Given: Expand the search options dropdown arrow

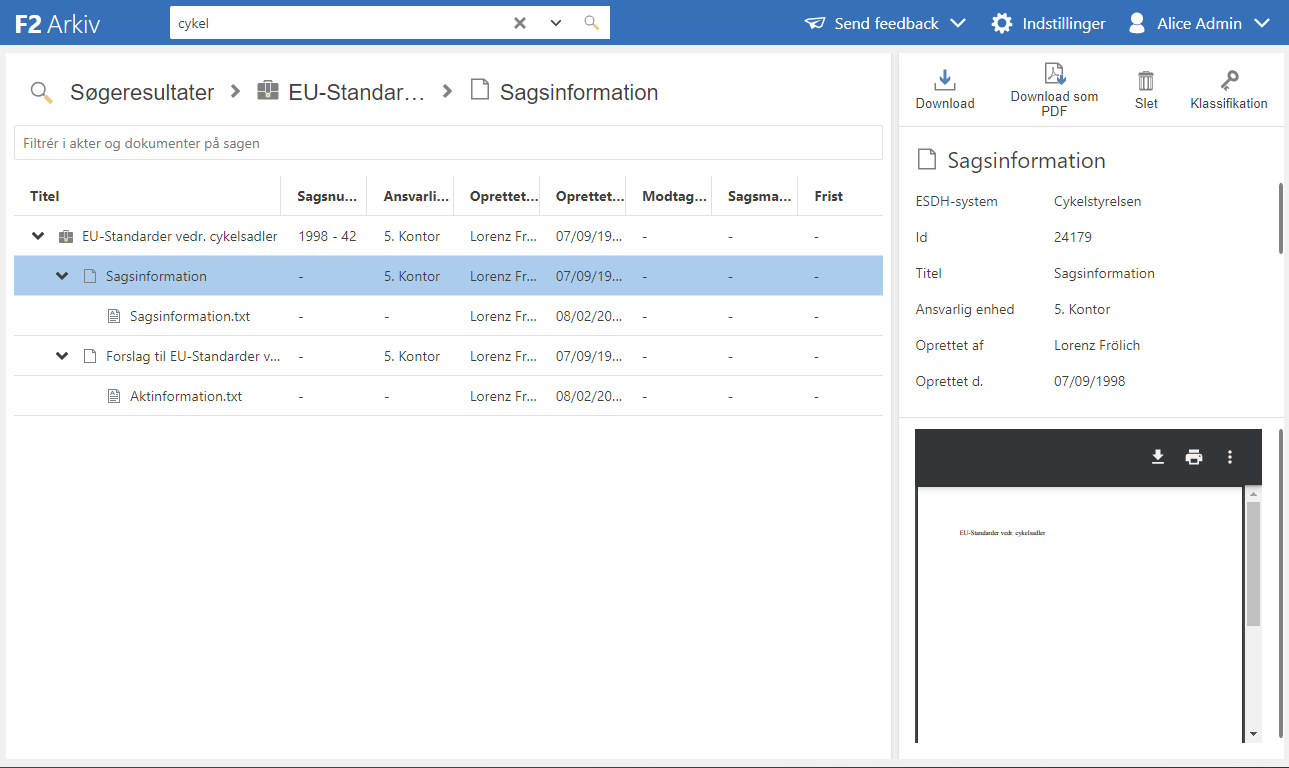Looking at the screenshot, I should click(556, 23).
